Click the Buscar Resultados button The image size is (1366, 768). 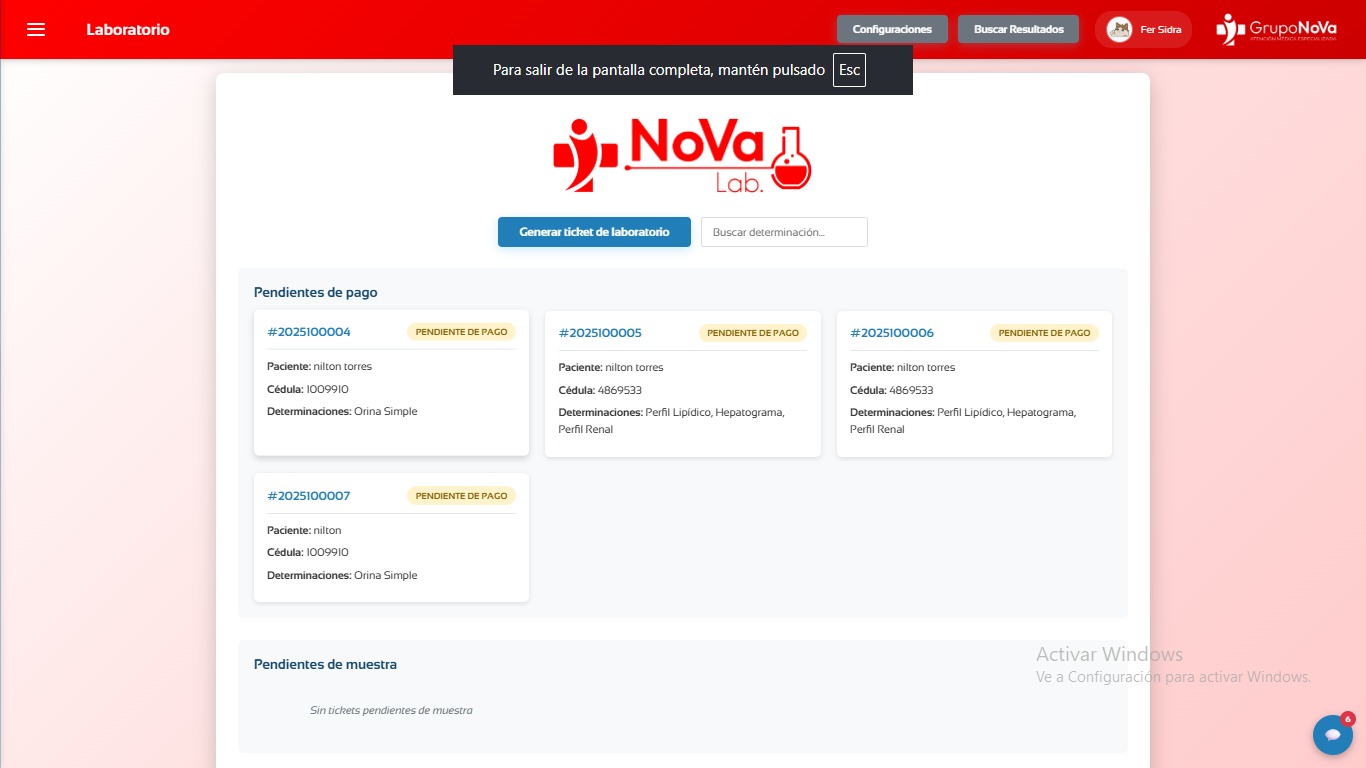tap(1018, 29)
